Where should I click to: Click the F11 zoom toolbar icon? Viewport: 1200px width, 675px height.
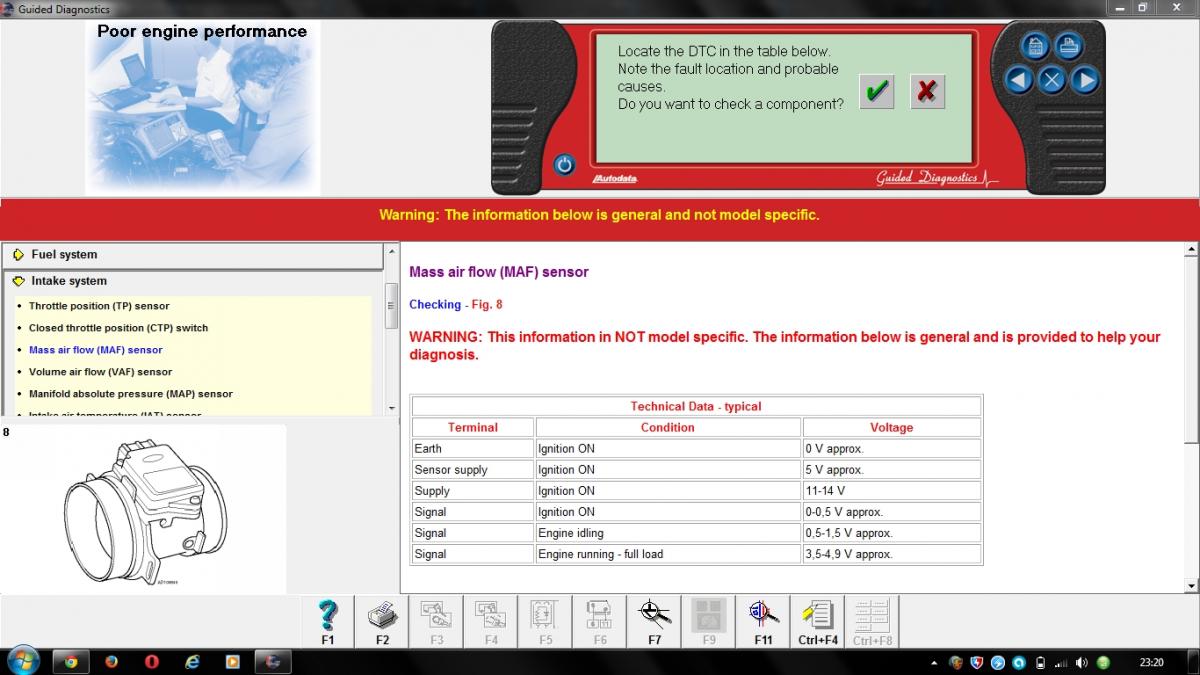pos(763,620)
